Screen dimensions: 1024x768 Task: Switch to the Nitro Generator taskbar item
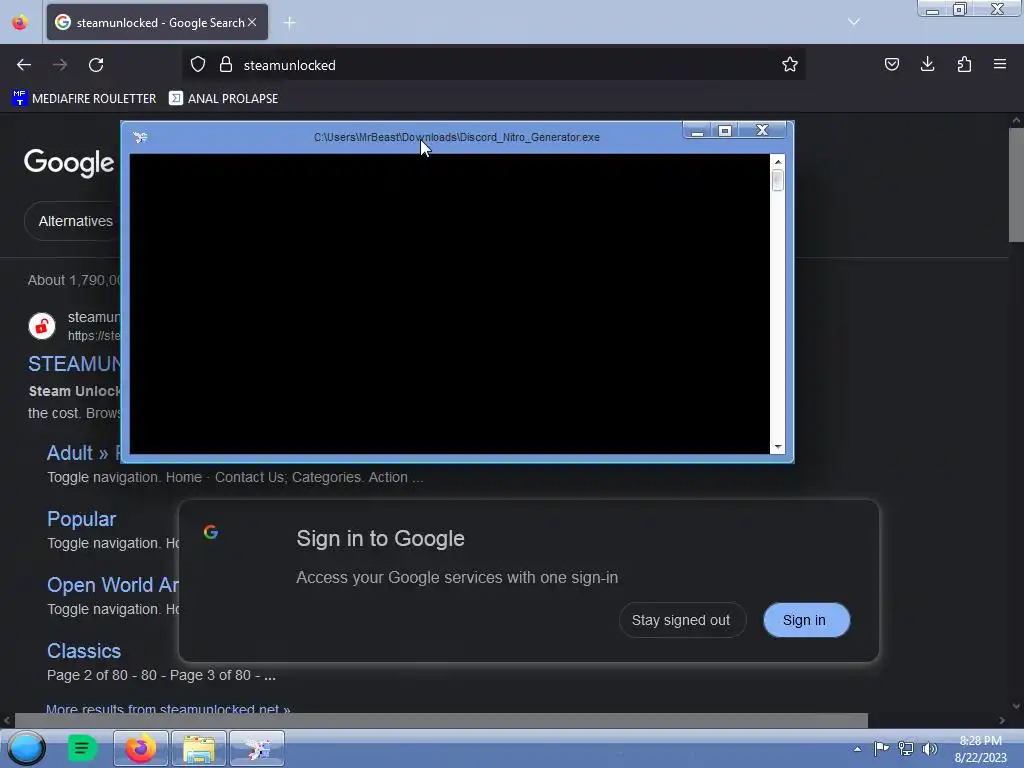point(257,748)
